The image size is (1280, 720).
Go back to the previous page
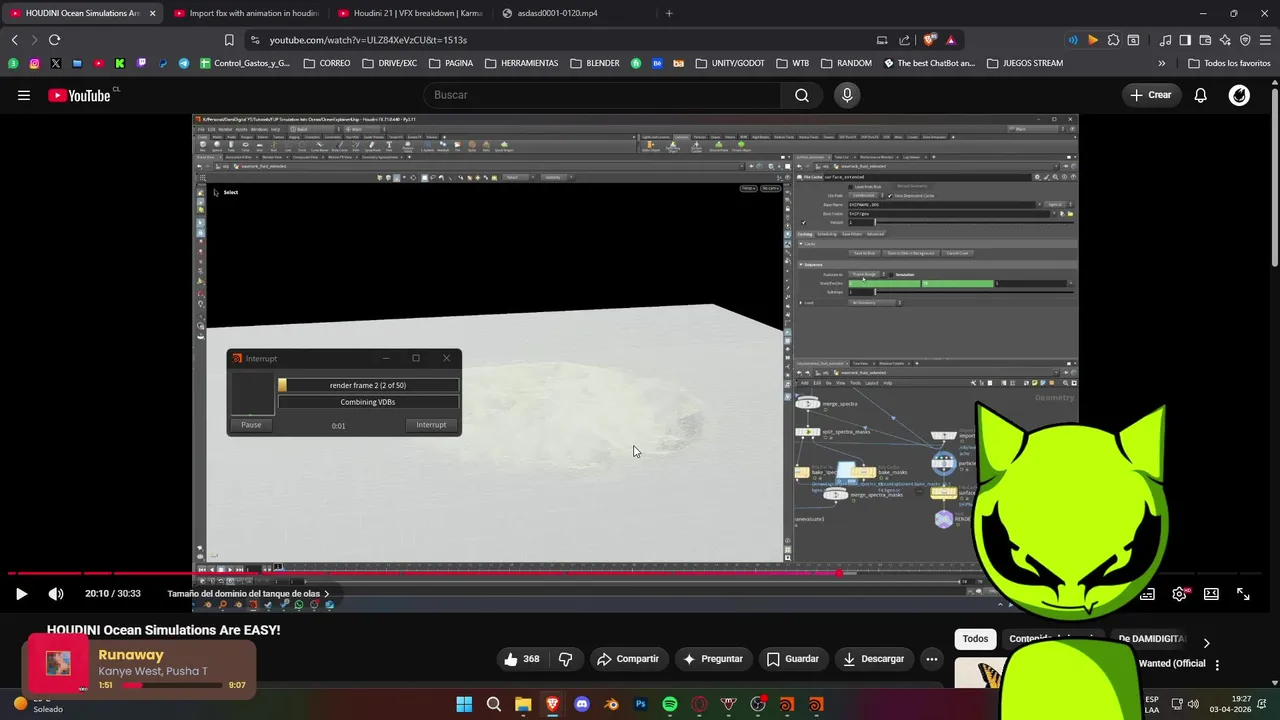coord(14,40)
